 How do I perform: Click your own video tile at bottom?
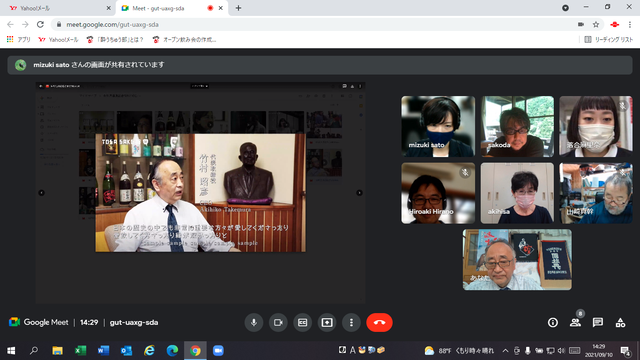click(x=517, y=260)
